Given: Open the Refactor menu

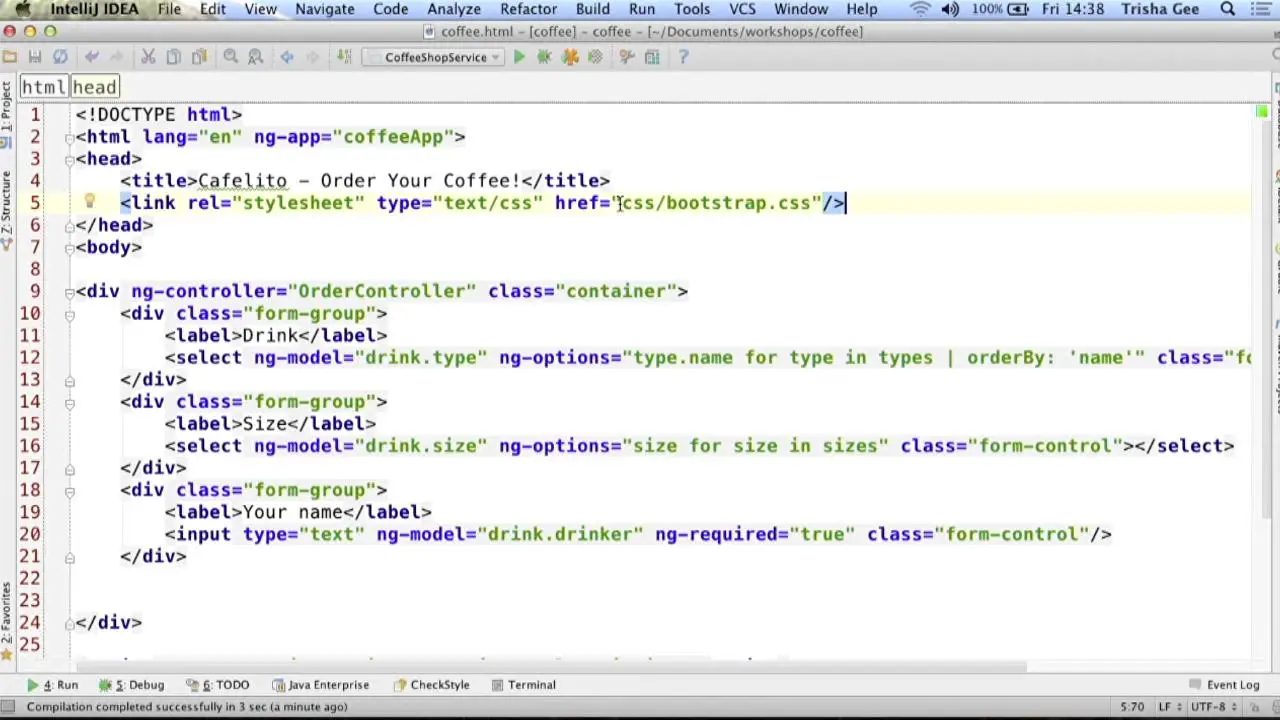Looking at the screenshot, I should 528,9.
